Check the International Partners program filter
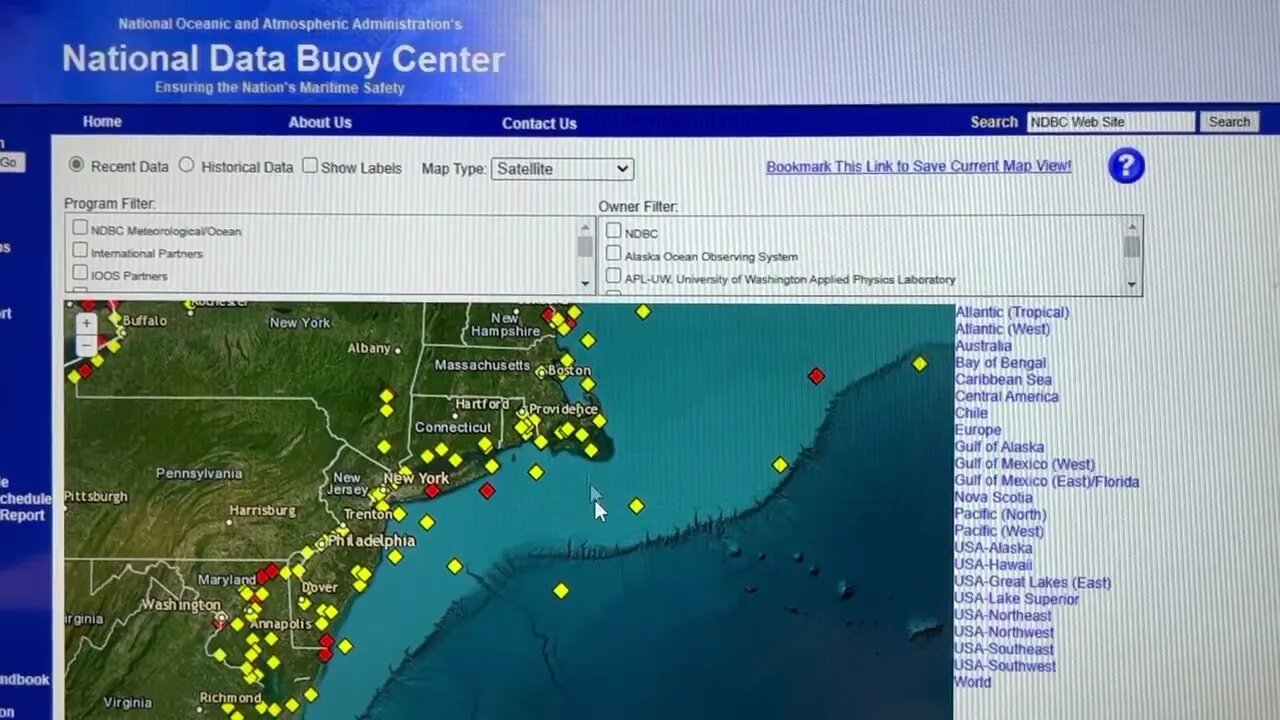This screenshot has width=1280, height=720. (80, 251)
